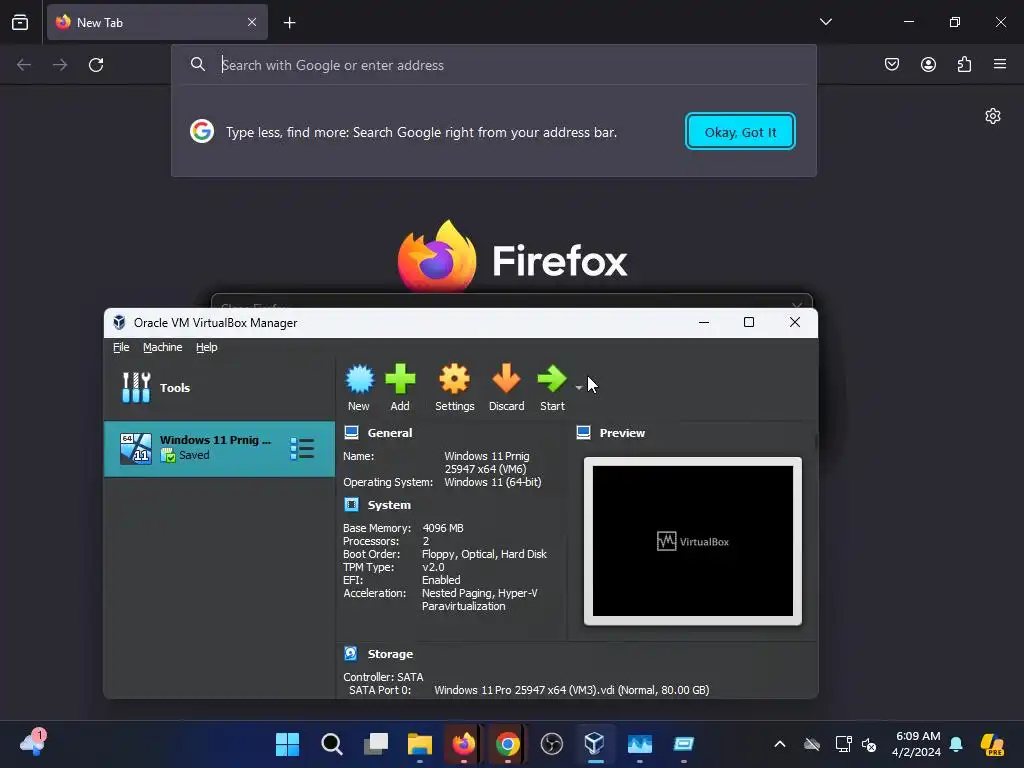1024x768 pixels.
Task: Show hidden tray icons chevron
Action: [x=780, y=744]
